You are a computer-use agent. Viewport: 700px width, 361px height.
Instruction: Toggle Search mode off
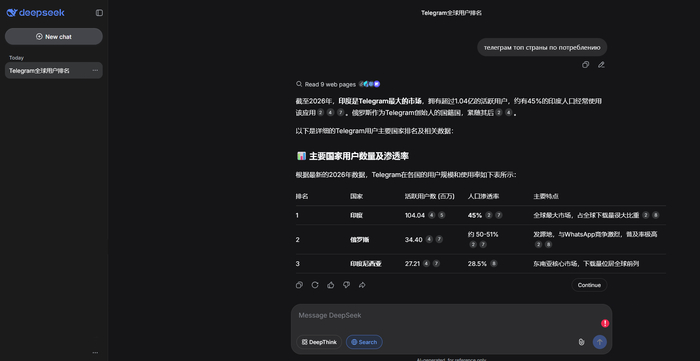[x=364, y=342]
